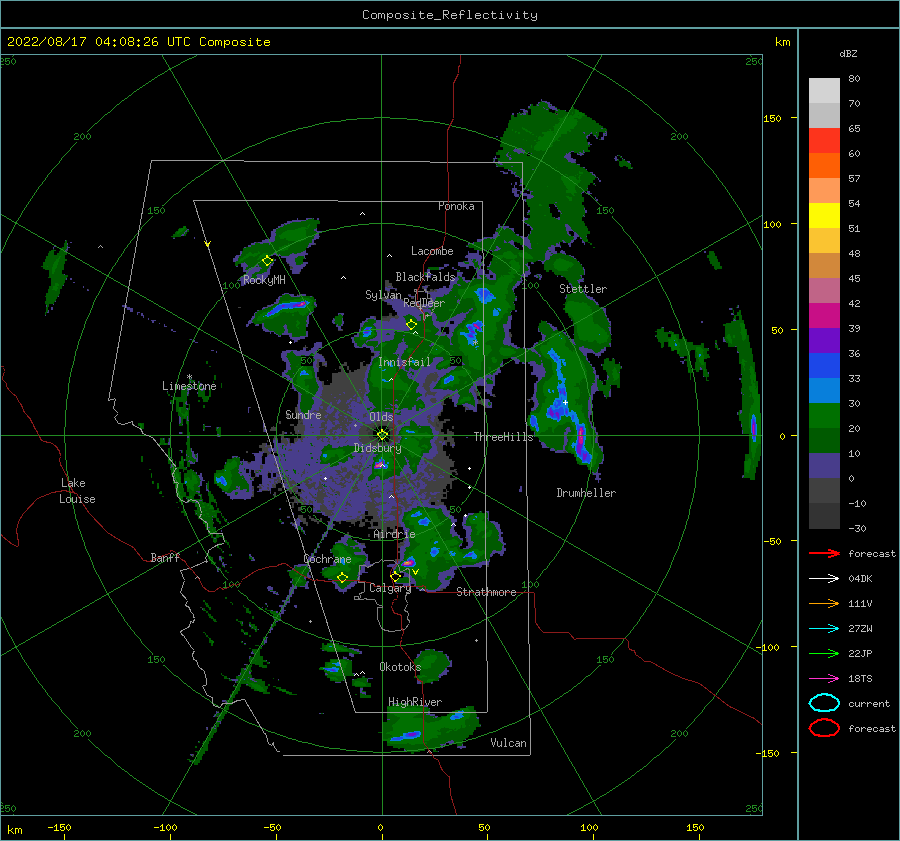Click the Banff label
This screenshot has height=841, width=900.
(x=165, y=558)
